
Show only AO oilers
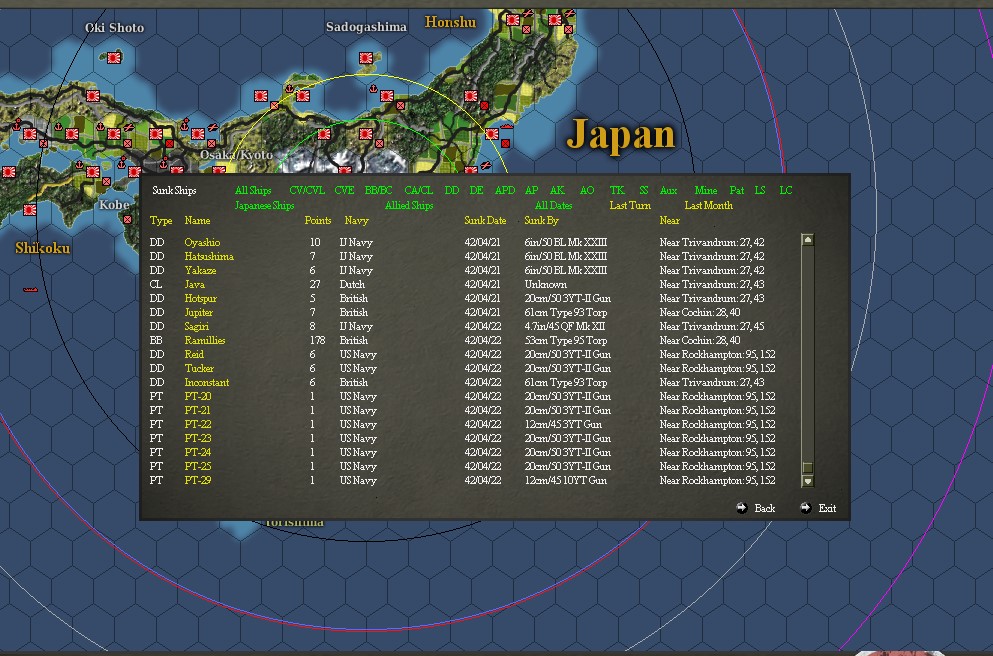click(587, 190)
